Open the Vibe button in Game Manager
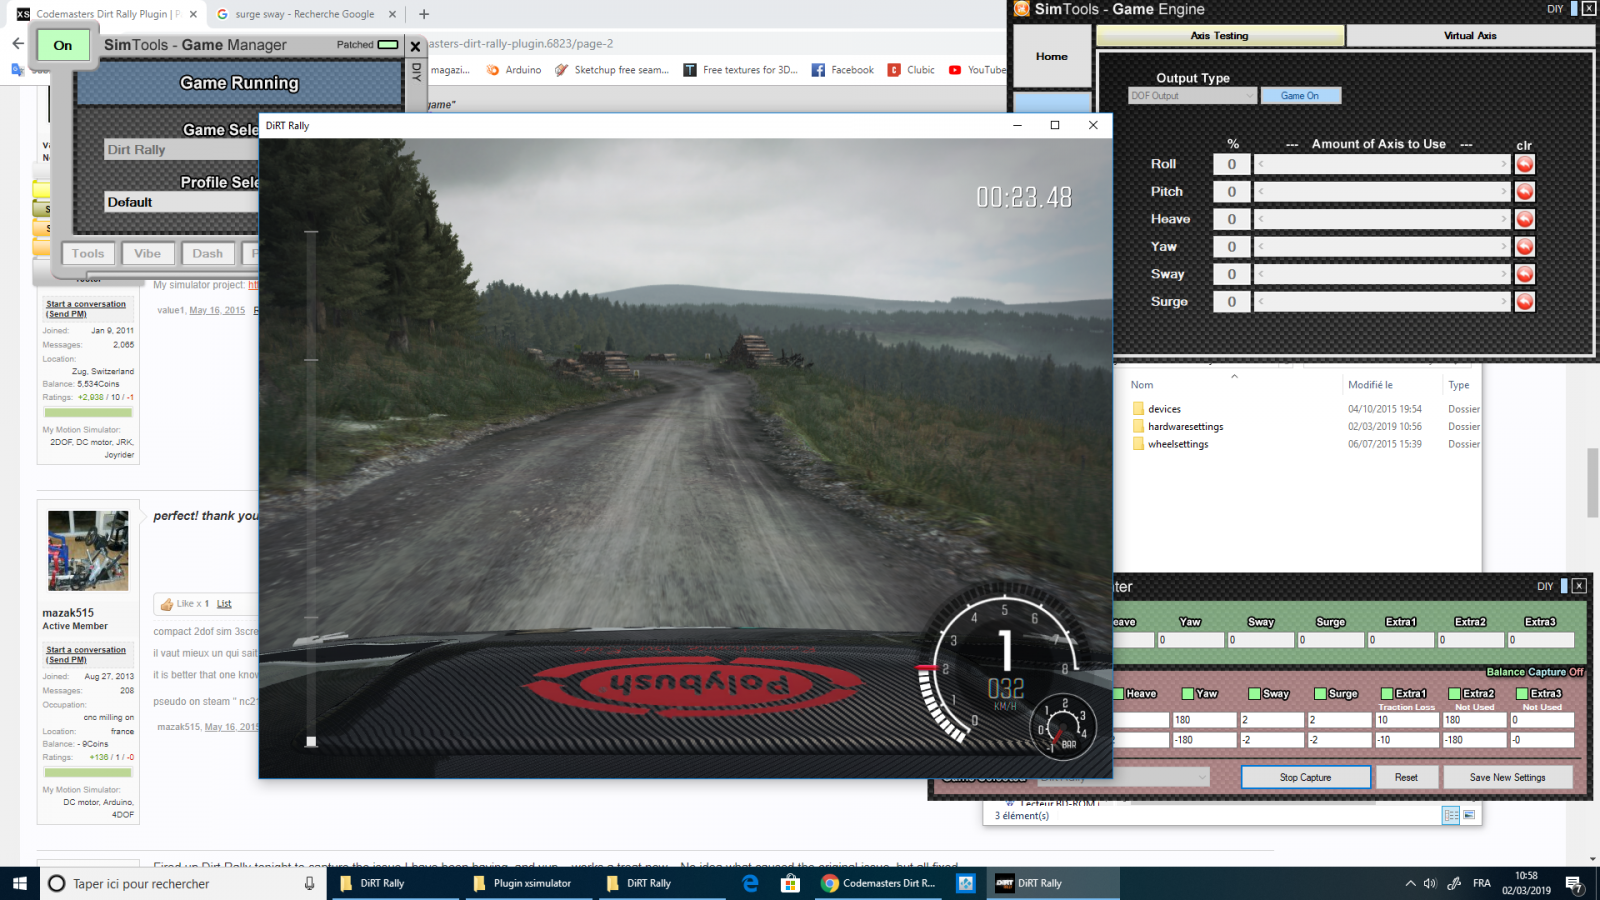 click(x=148, y=254)
